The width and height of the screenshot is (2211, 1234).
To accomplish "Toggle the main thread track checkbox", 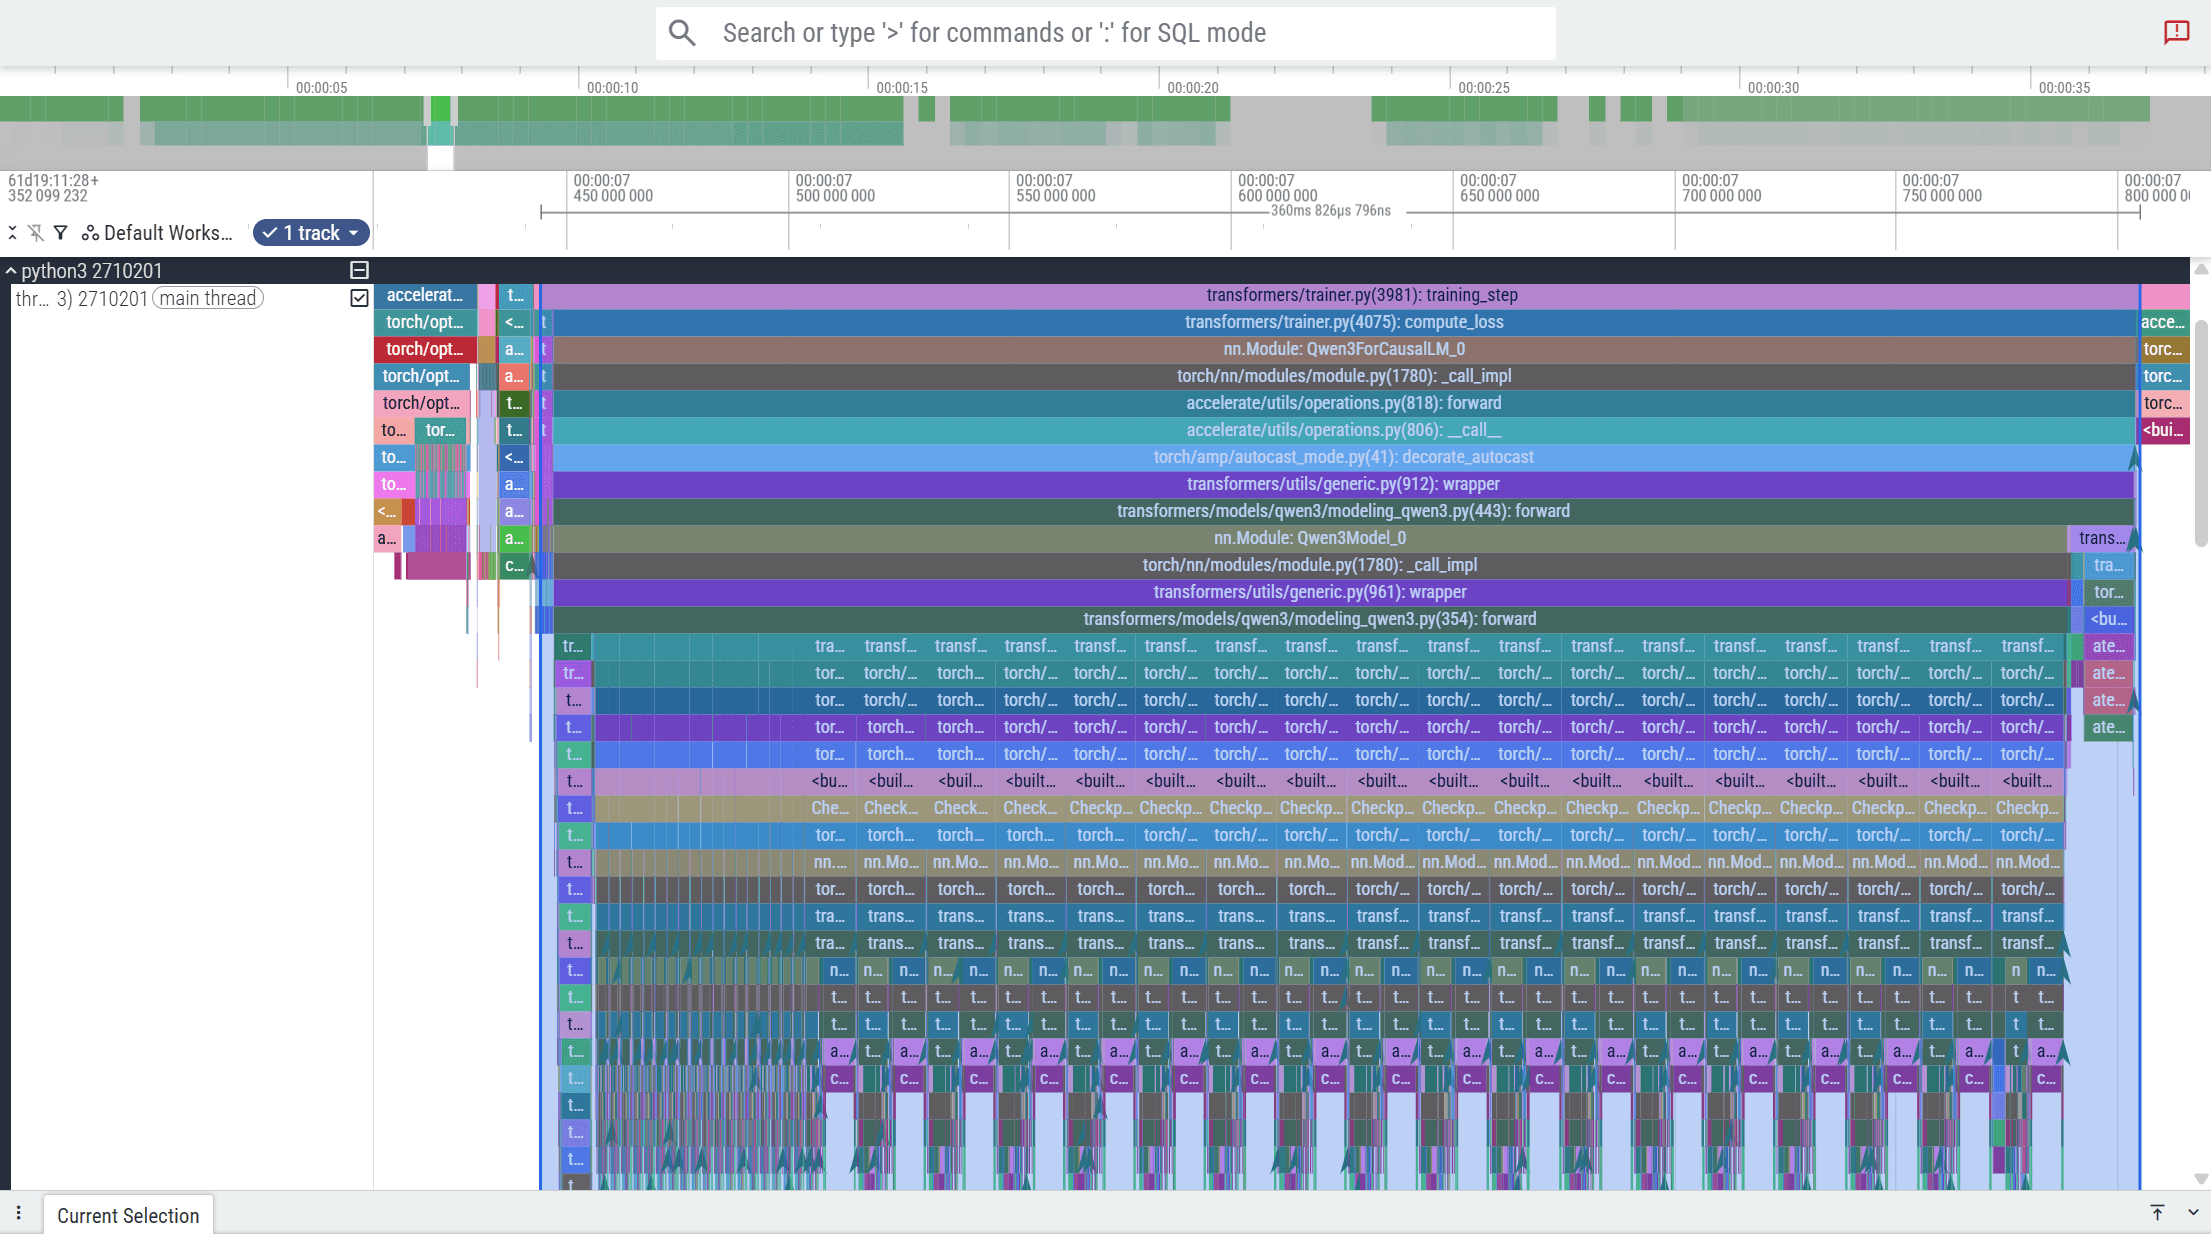I will (359, 298).
